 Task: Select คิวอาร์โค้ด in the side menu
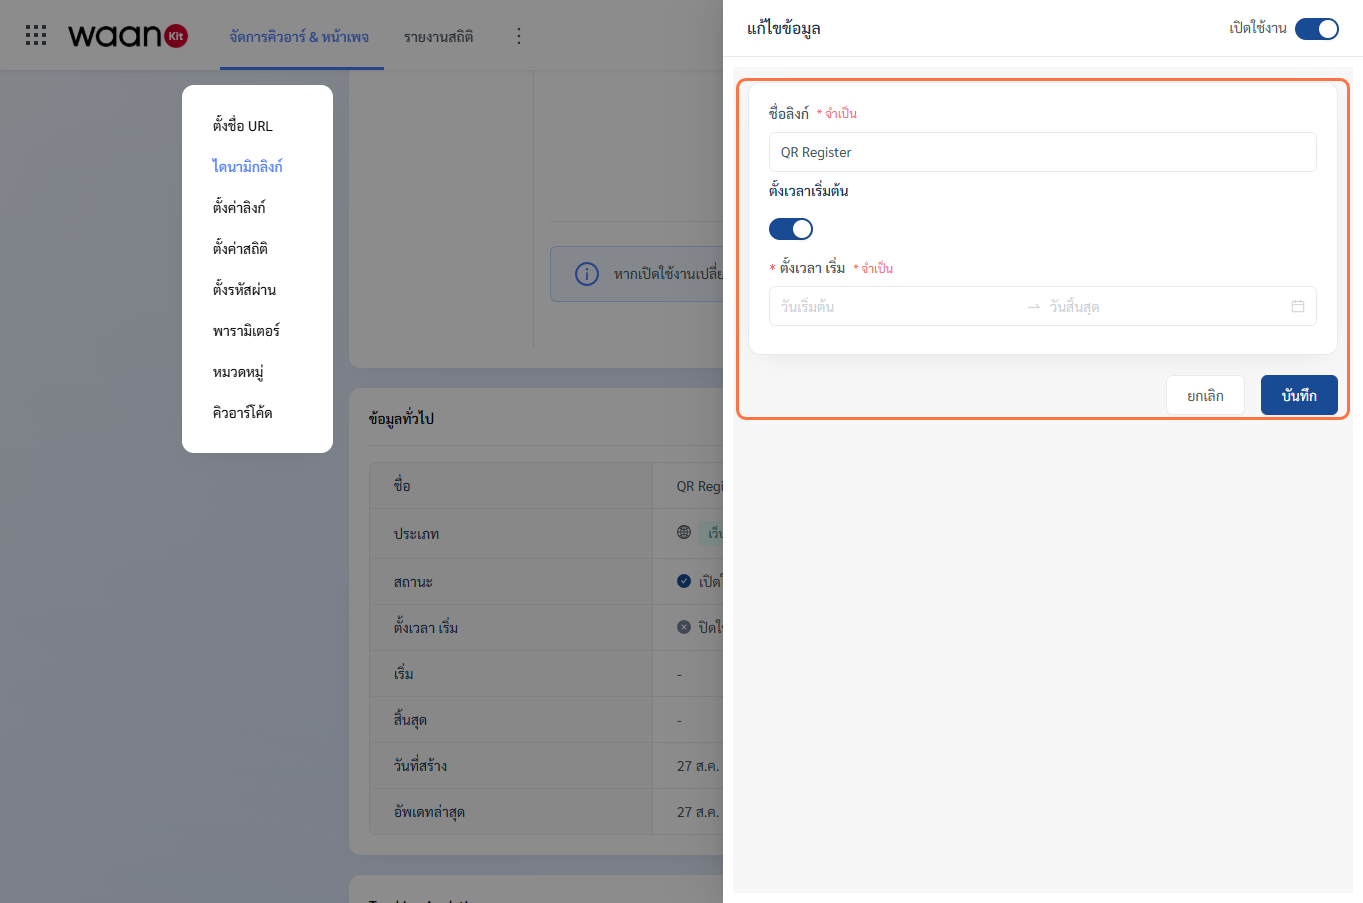(243, 413)
